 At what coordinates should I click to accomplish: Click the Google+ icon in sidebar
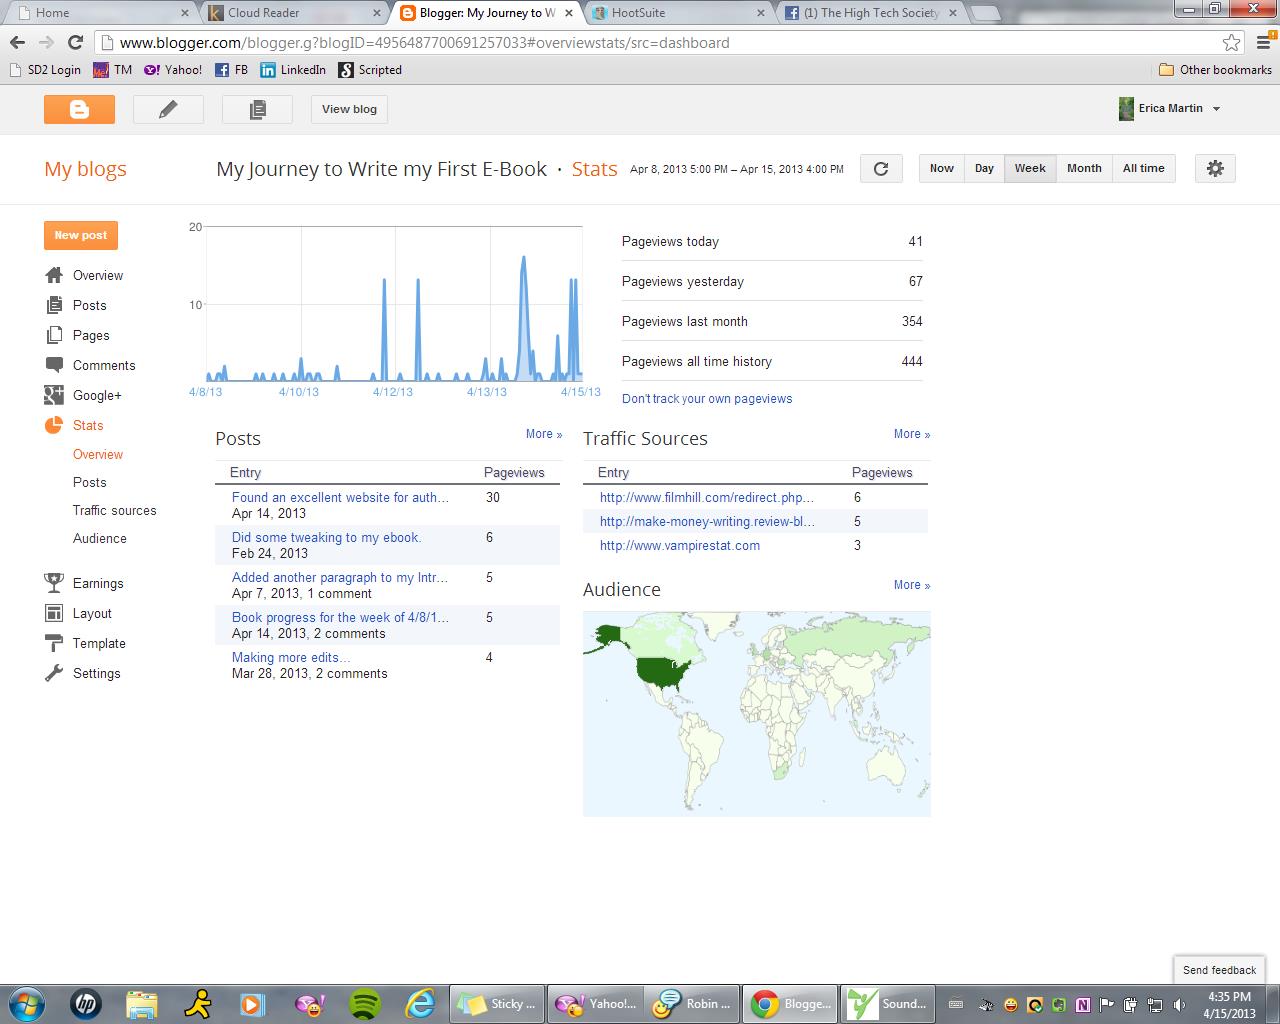click(x=54, y=395)
